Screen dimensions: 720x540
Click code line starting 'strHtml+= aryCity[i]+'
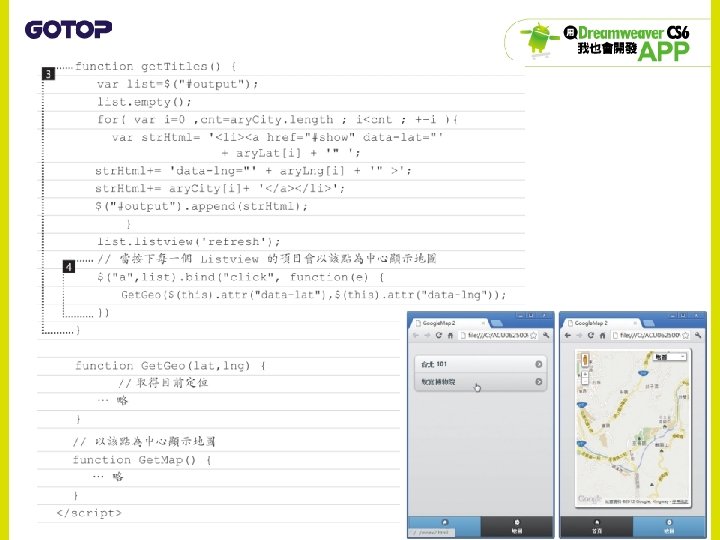pyautogui.click(x=220, y=189)
